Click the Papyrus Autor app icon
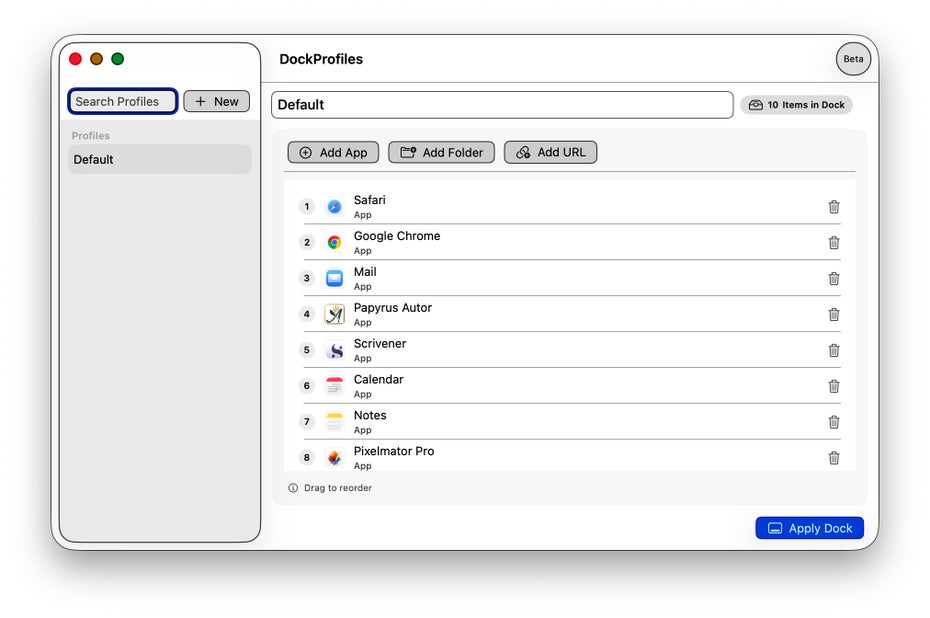This screenshot has width=930, height=618. click(x=334, y=314)
